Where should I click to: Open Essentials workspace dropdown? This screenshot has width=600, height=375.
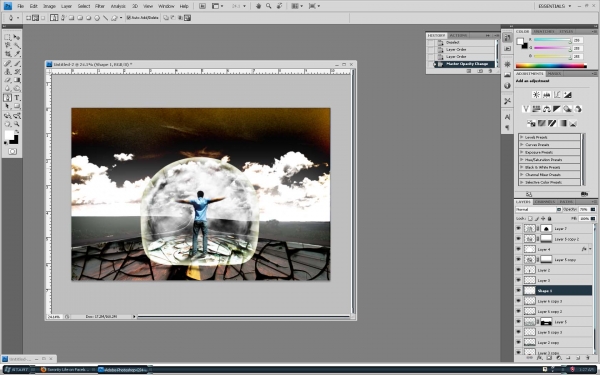click(554, 6)
